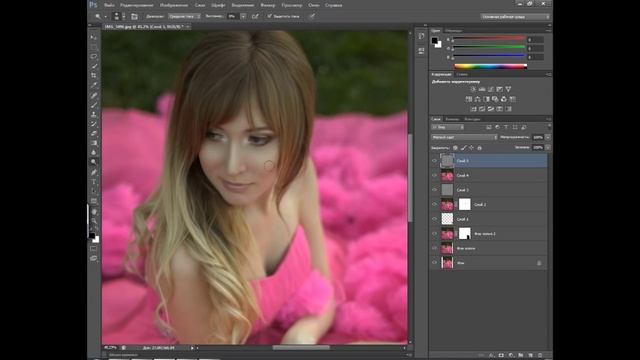Click the color spectrum ramp
This screenshot has height=360, width=640.
(491, 67)
